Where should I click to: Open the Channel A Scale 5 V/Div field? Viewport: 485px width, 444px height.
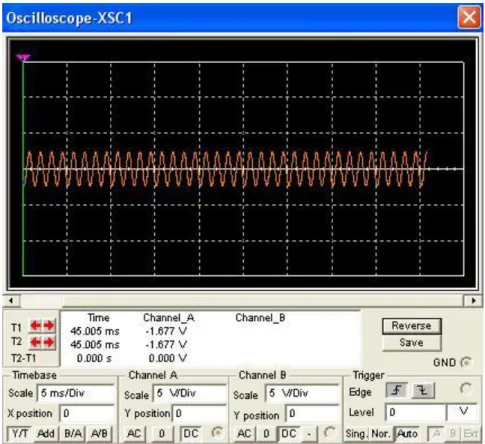tap(189, 393)
